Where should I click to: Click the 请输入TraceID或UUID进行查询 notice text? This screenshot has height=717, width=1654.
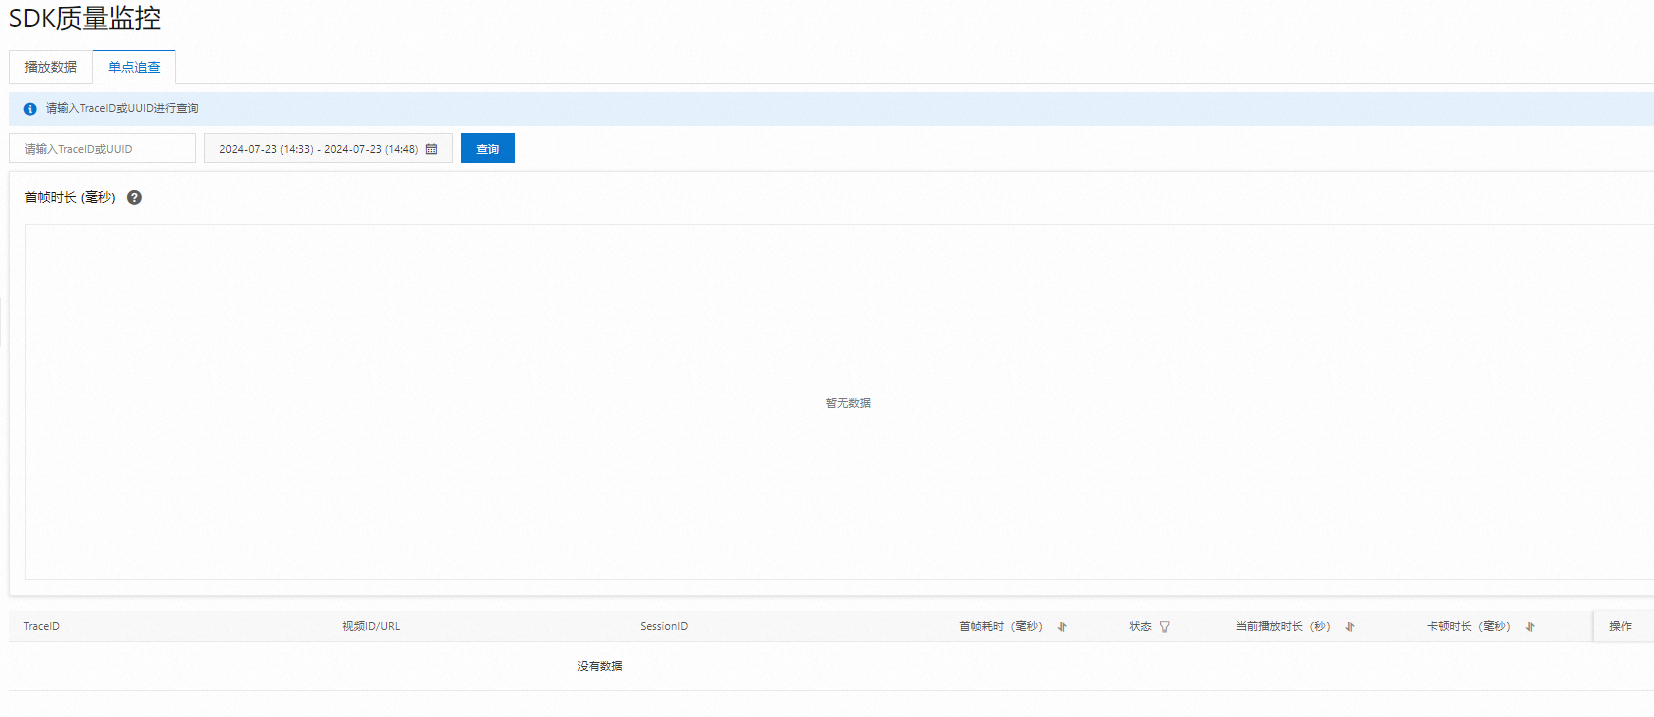coord(122,109)
